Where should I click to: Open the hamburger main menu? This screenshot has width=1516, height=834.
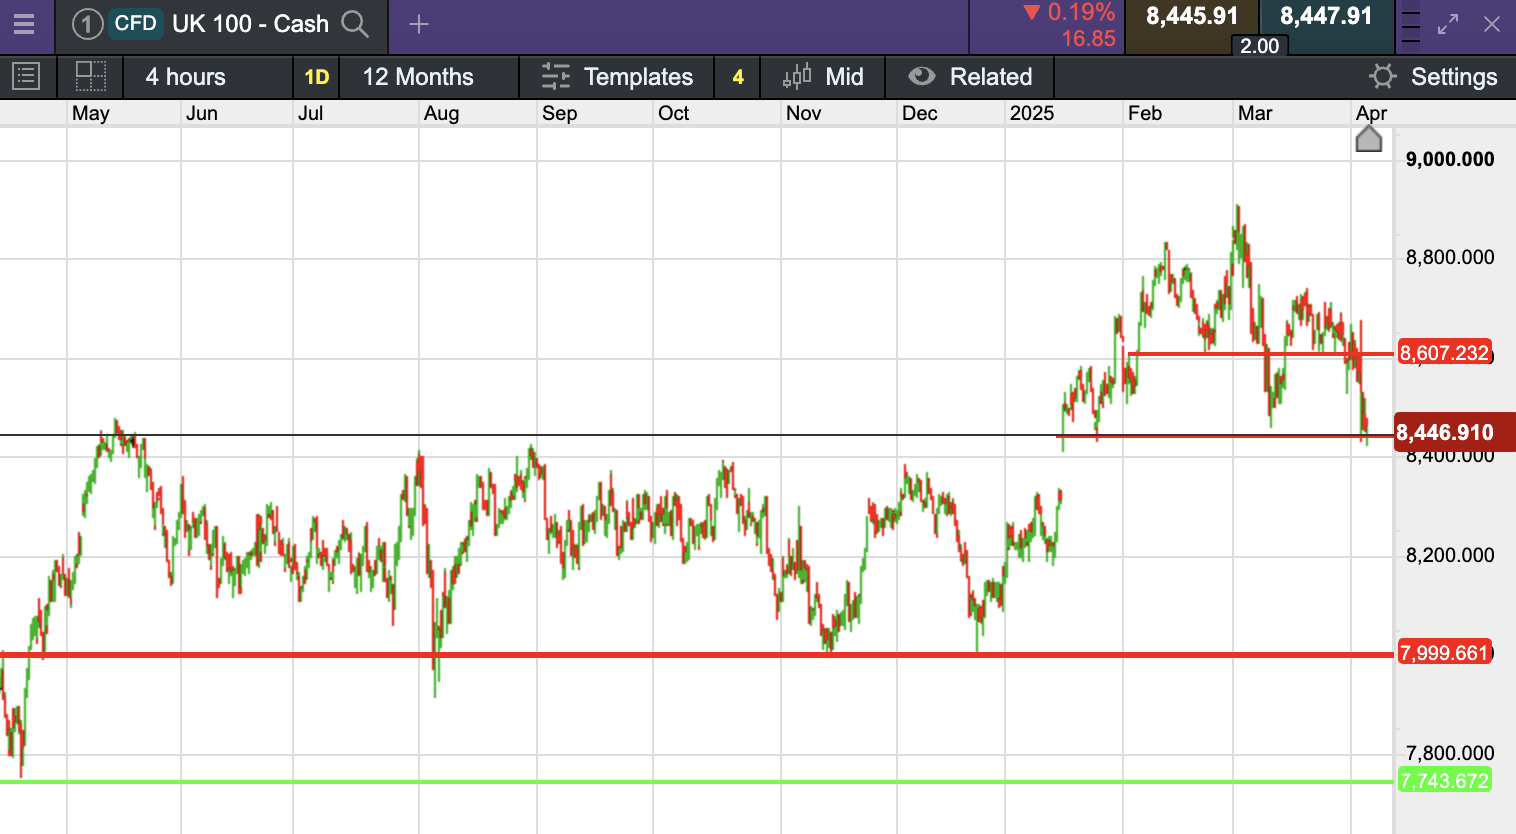pyautogui.click(x=24, y=24)
